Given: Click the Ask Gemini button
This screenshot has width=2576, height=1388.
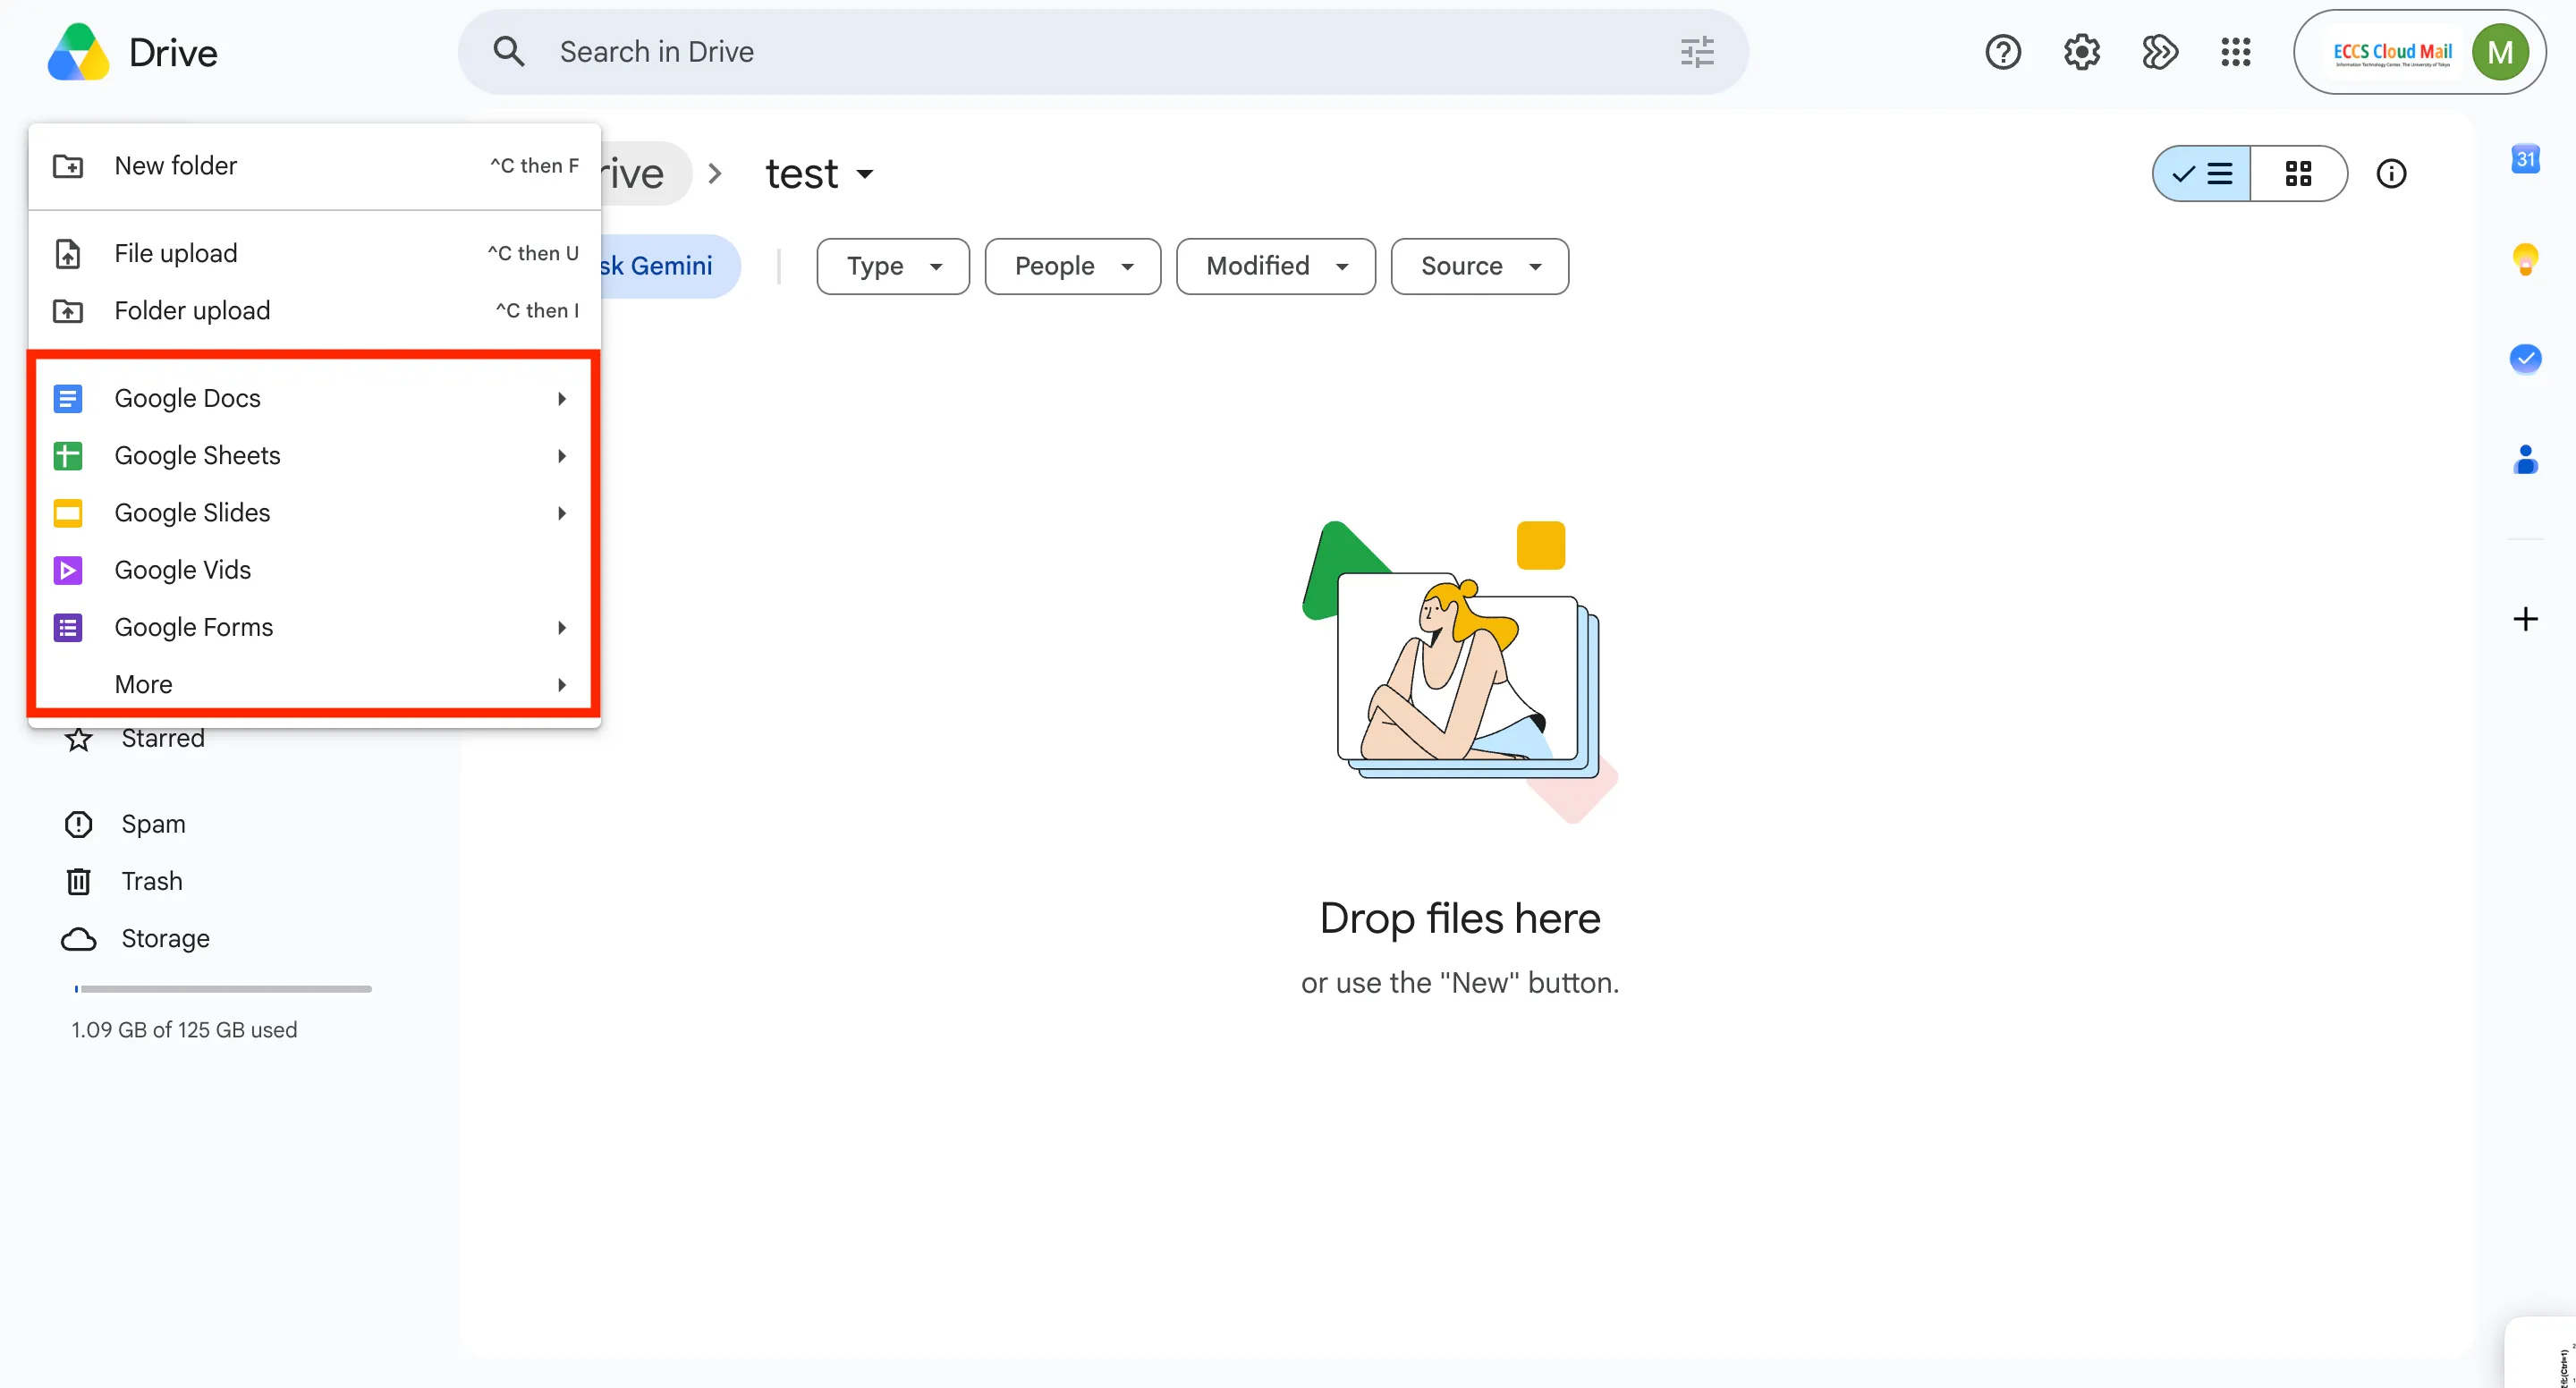Looking at the screenshot, I should point(669,266).
